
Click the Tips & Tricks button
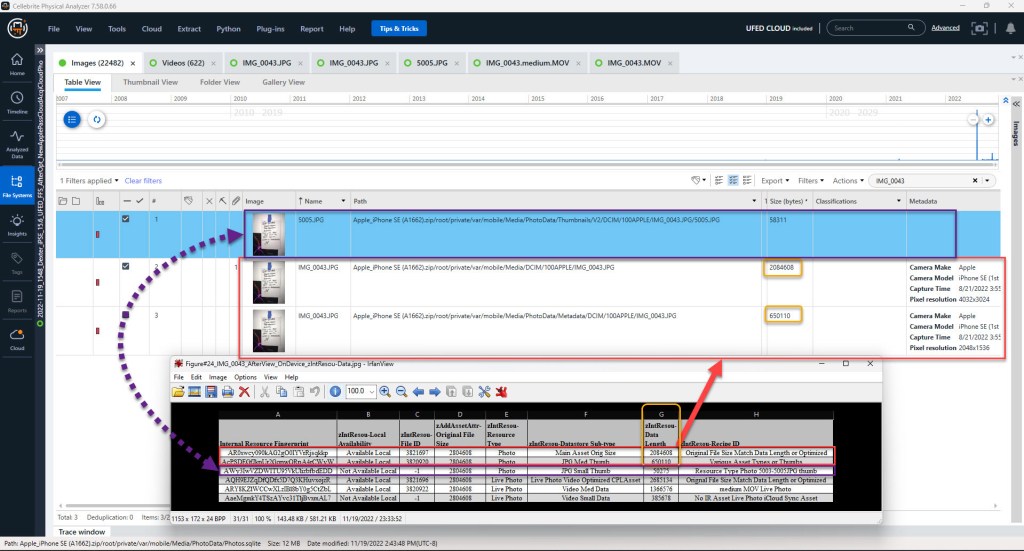pyautogui.click(x=398, y=29)
